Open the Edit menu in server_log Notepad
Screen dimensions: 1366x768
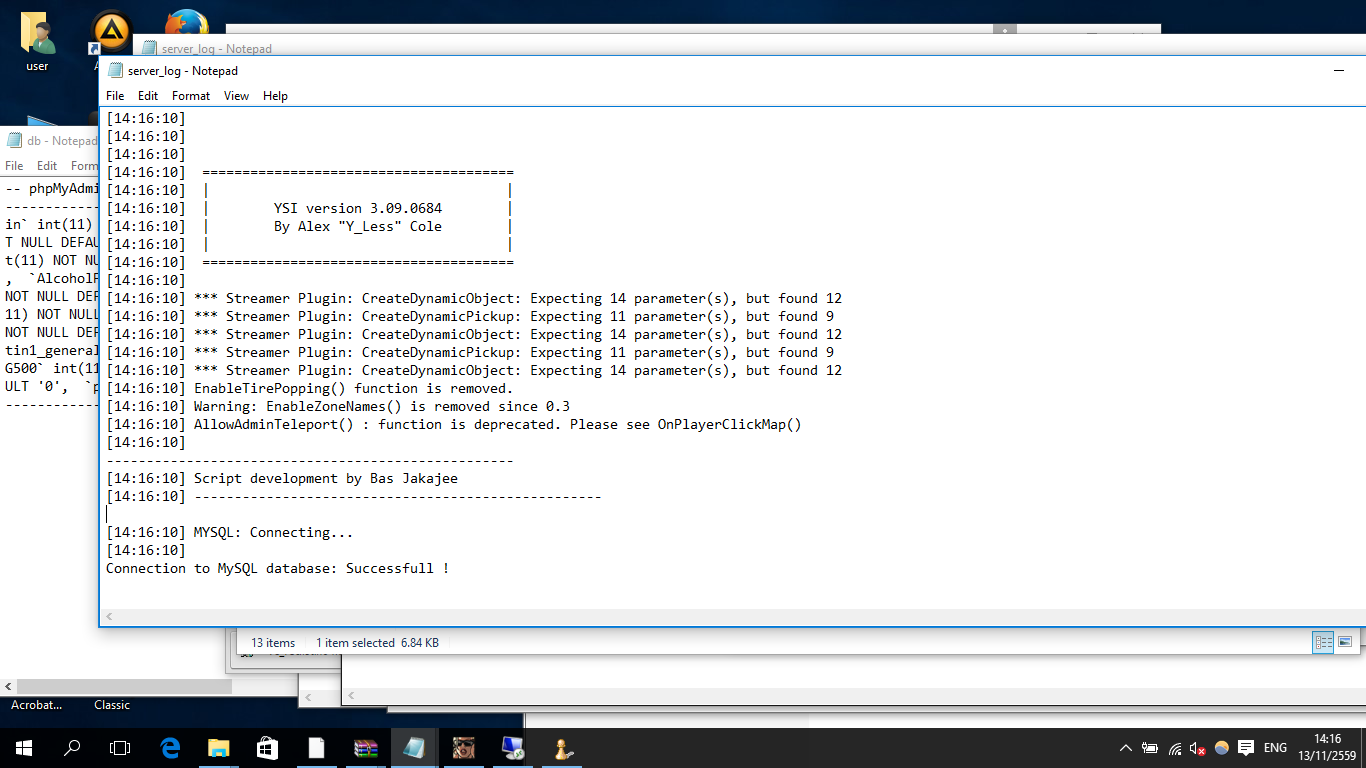point(148,96)
